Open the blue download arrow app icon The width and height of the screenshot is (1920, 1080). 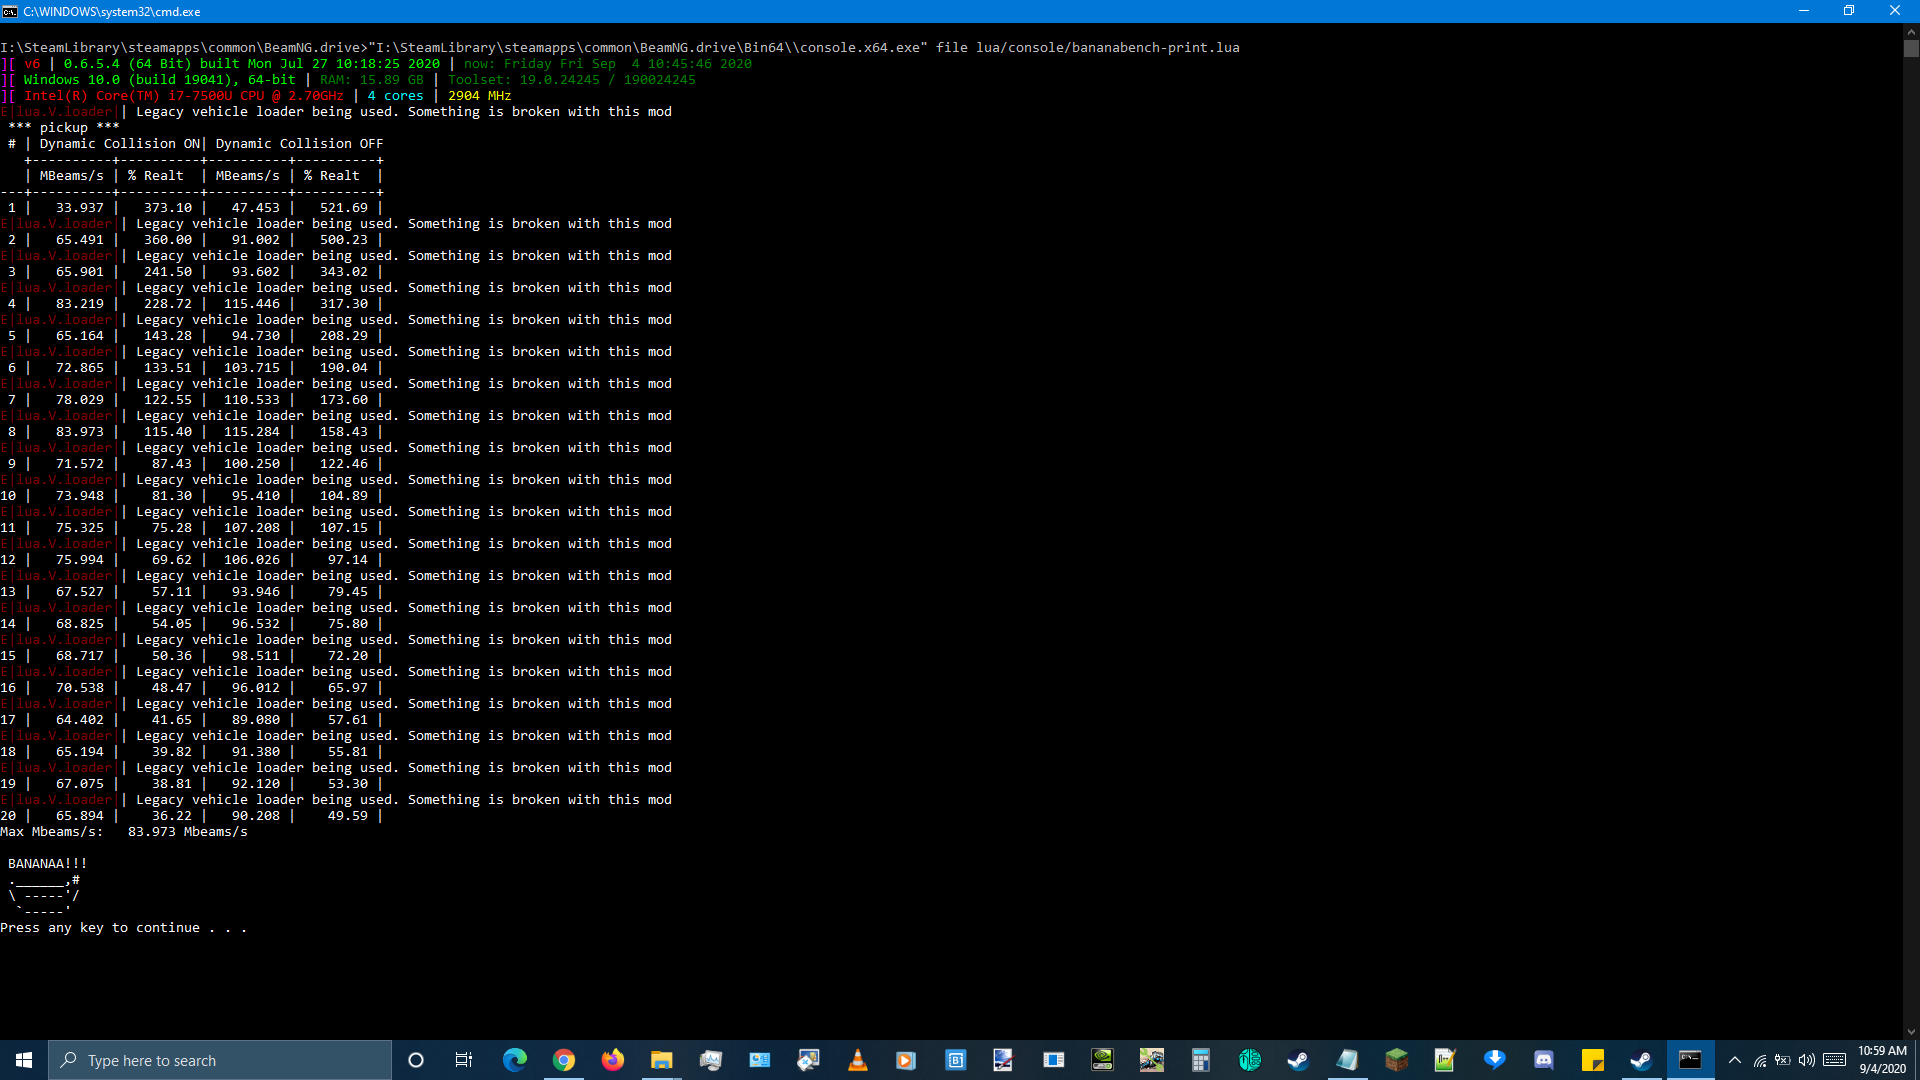[x=1494, y=1060]
